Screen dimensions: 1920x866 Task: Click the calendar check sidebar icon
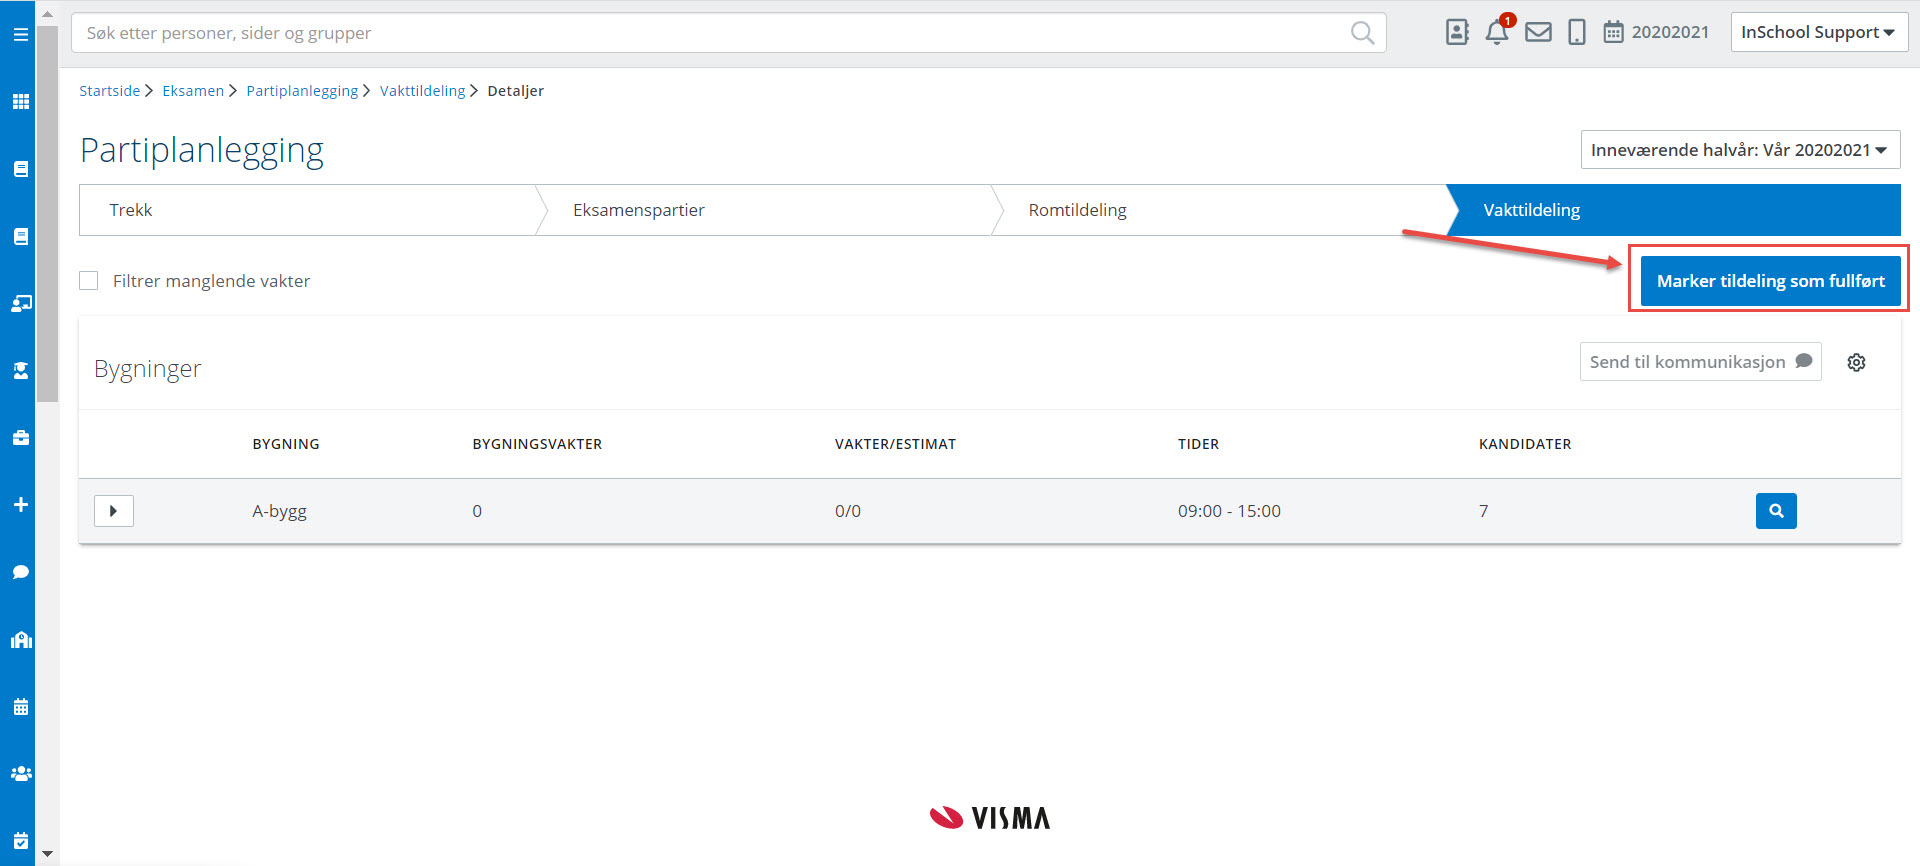20,840
